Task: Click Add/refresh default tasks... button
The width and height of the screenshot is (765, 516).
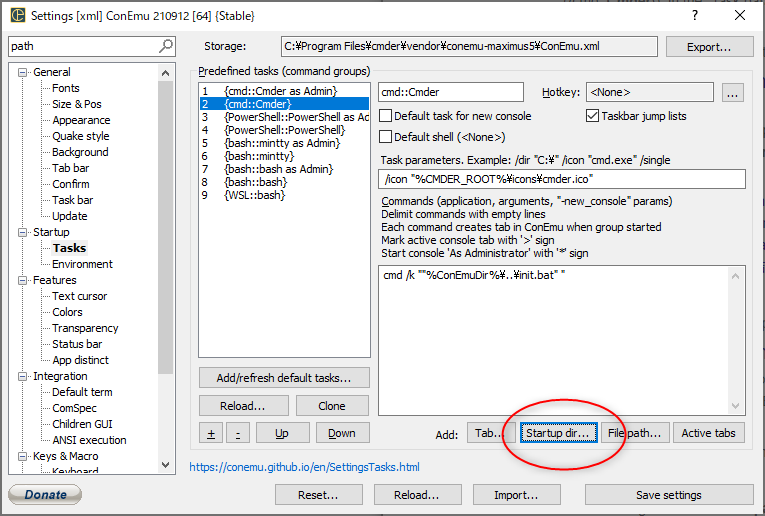Action: click(x=284, y=378)
